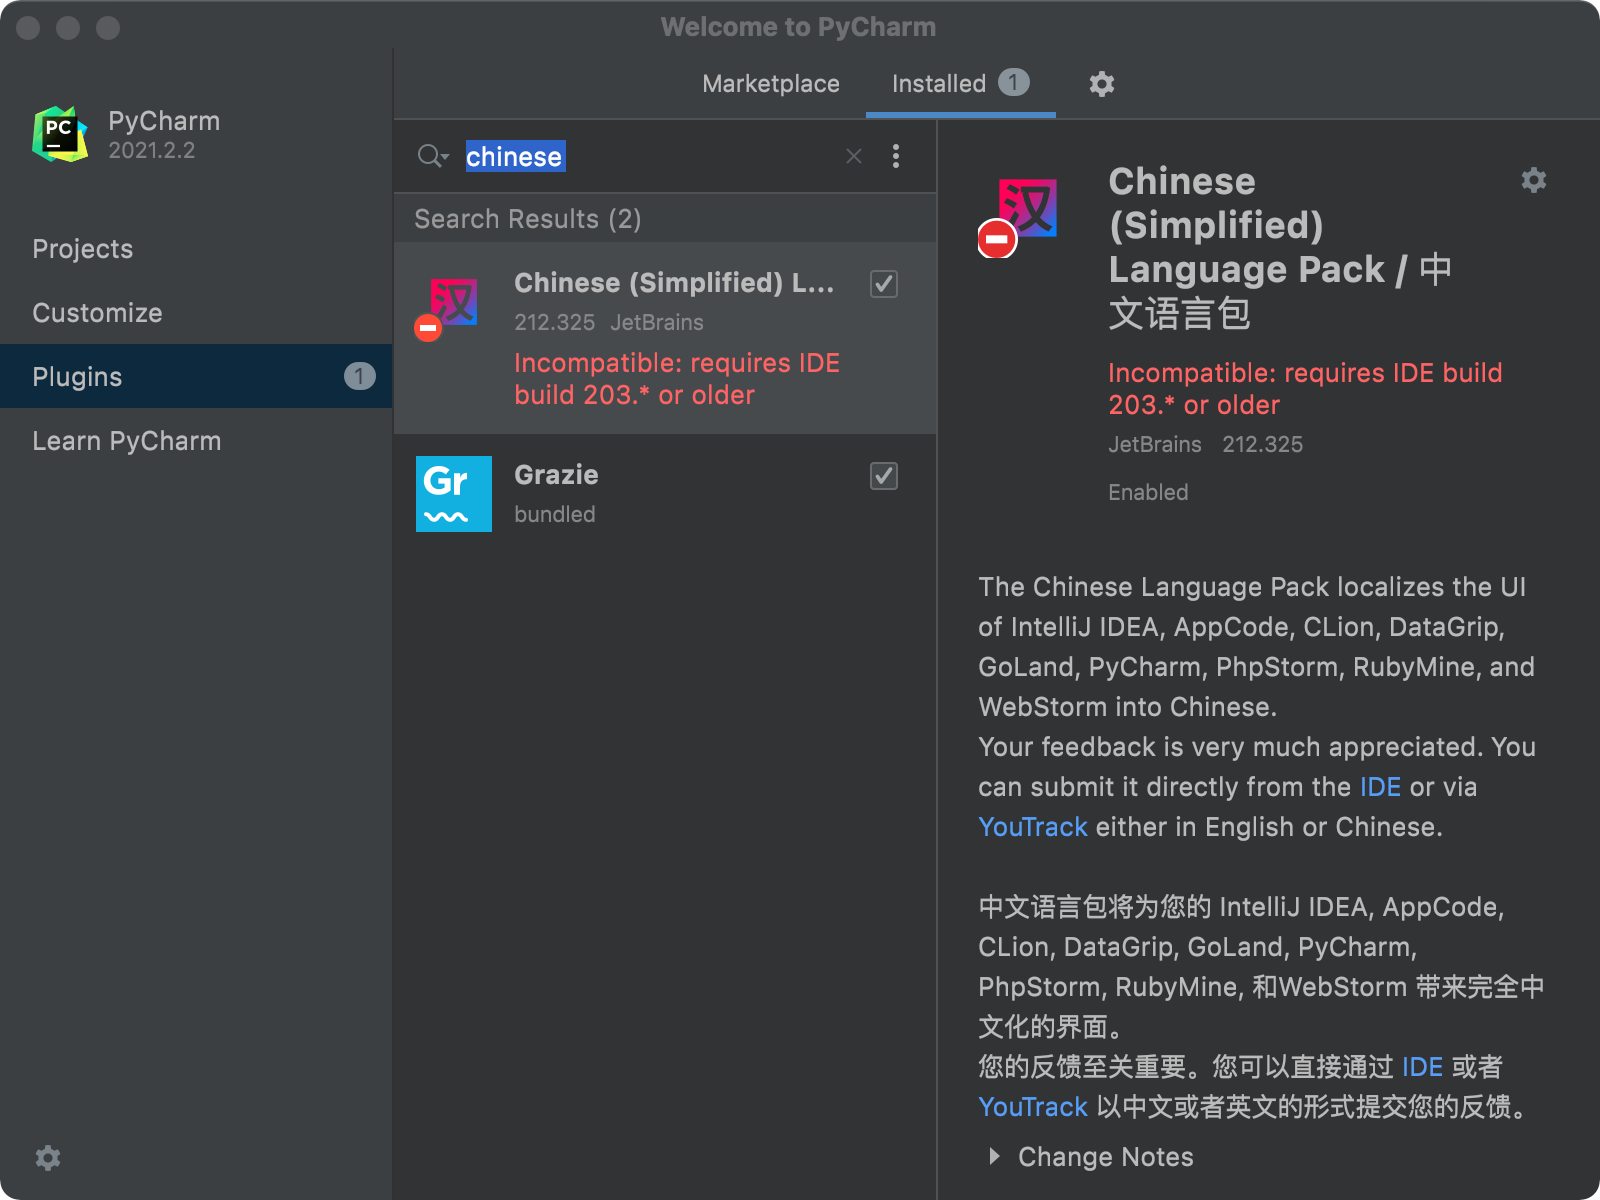Click Chinese Language Pack icon in results
The width and height of the screenshot is (1600, 1200).
tap(451, 305)
